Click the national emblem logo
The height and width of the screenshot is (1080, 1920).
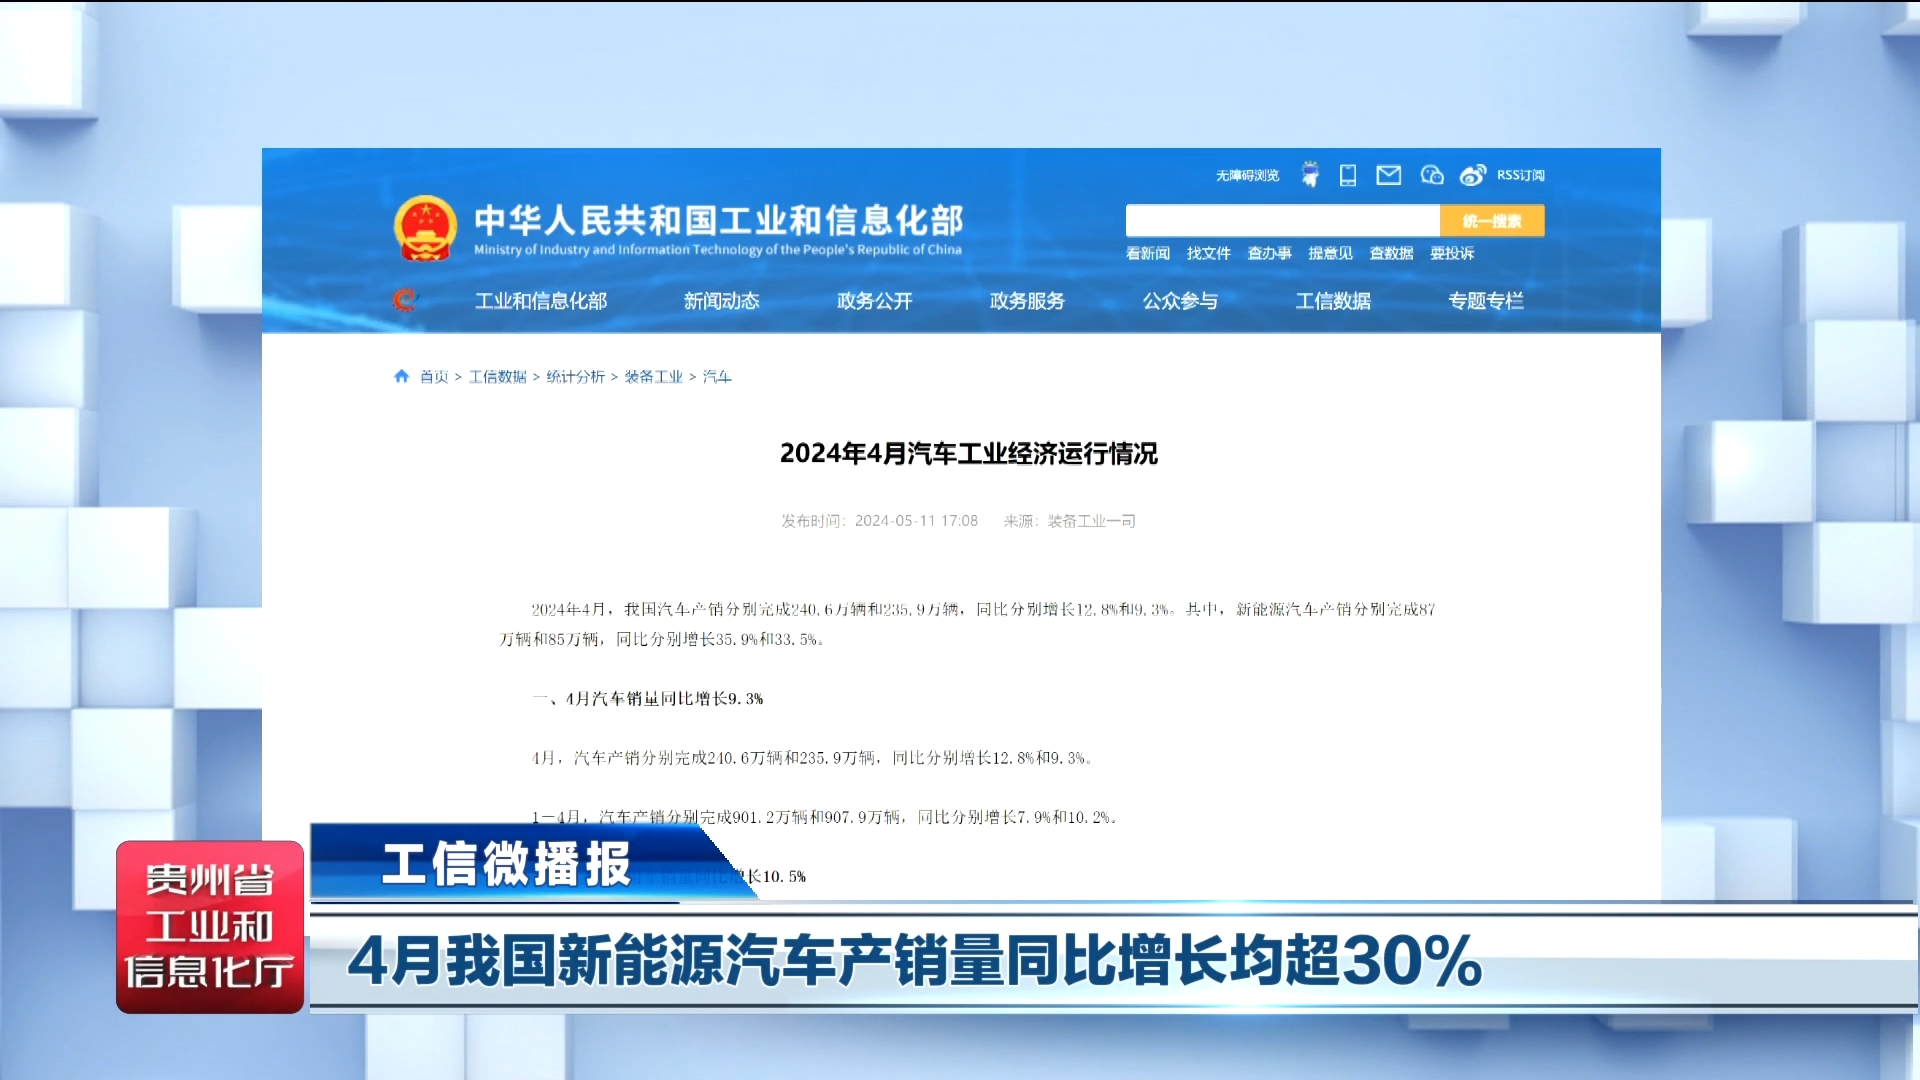[x=425, y=228]
